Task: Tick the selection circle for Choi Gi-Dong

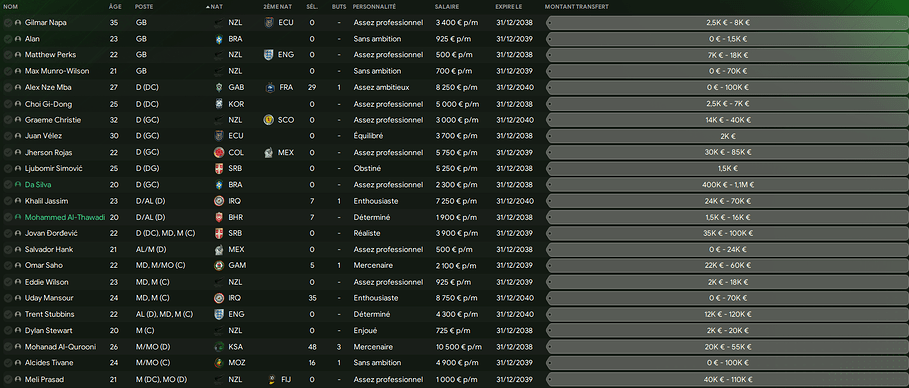Action: [8, 104]
